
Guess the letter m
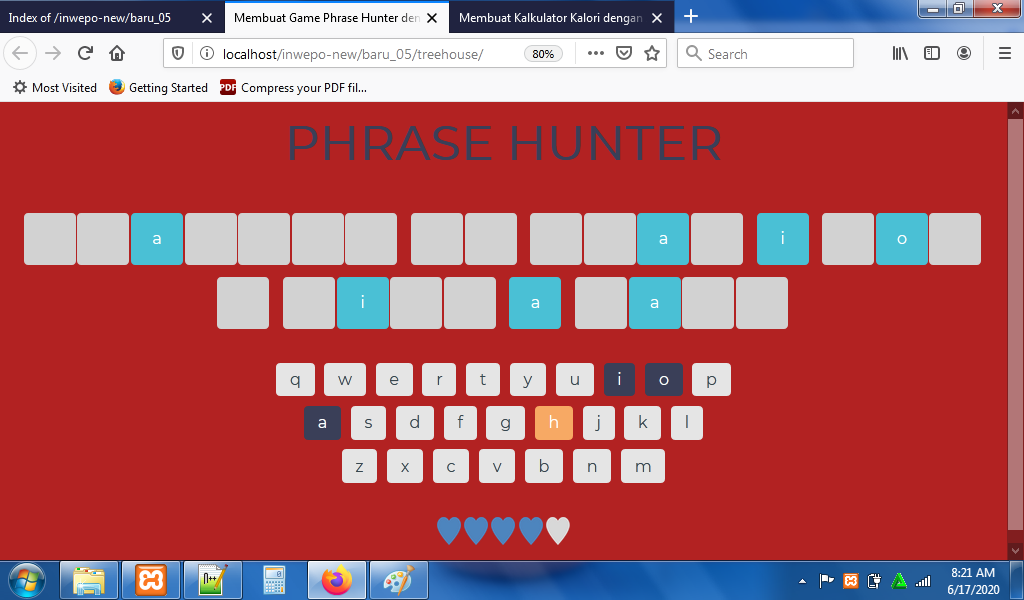[643, 466]
